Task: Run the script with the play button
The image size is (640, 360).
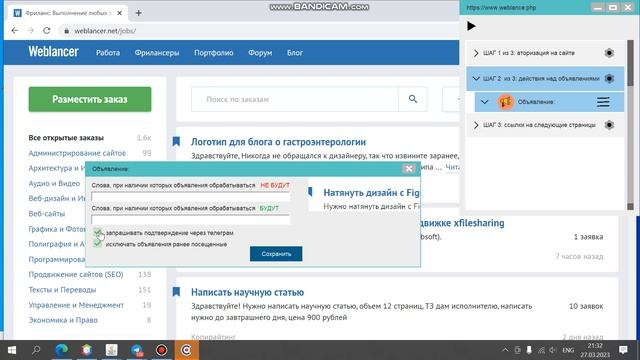Action: pyautogui.click(x=471, y=26)
